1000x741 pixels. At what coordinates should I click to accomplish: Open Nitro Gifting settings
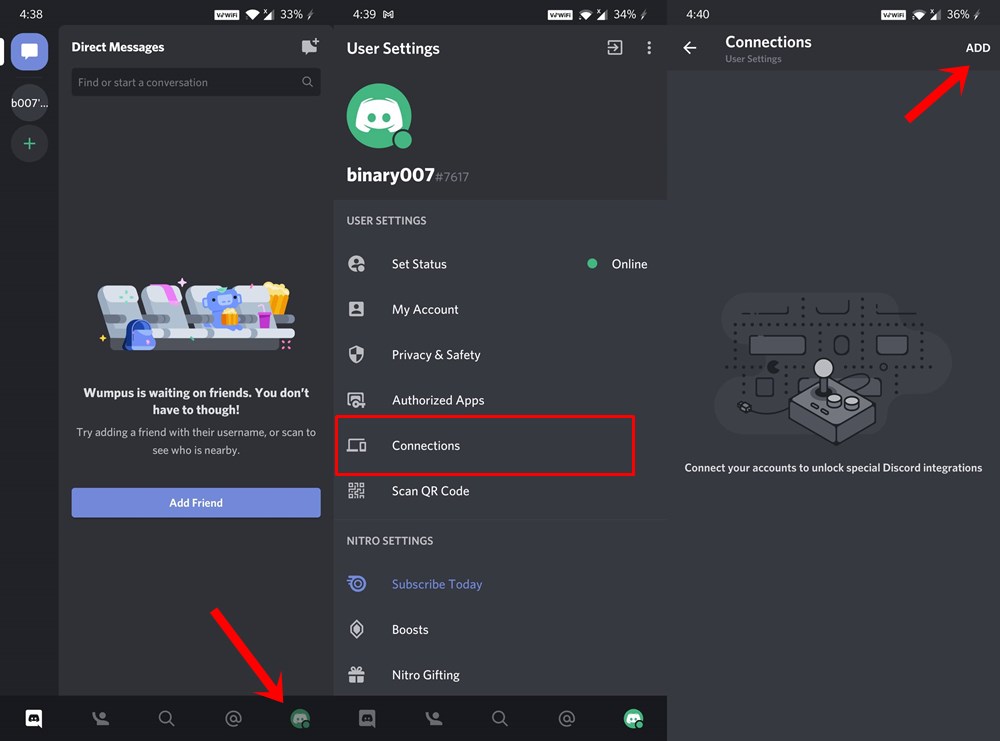[x=500, y=675]
